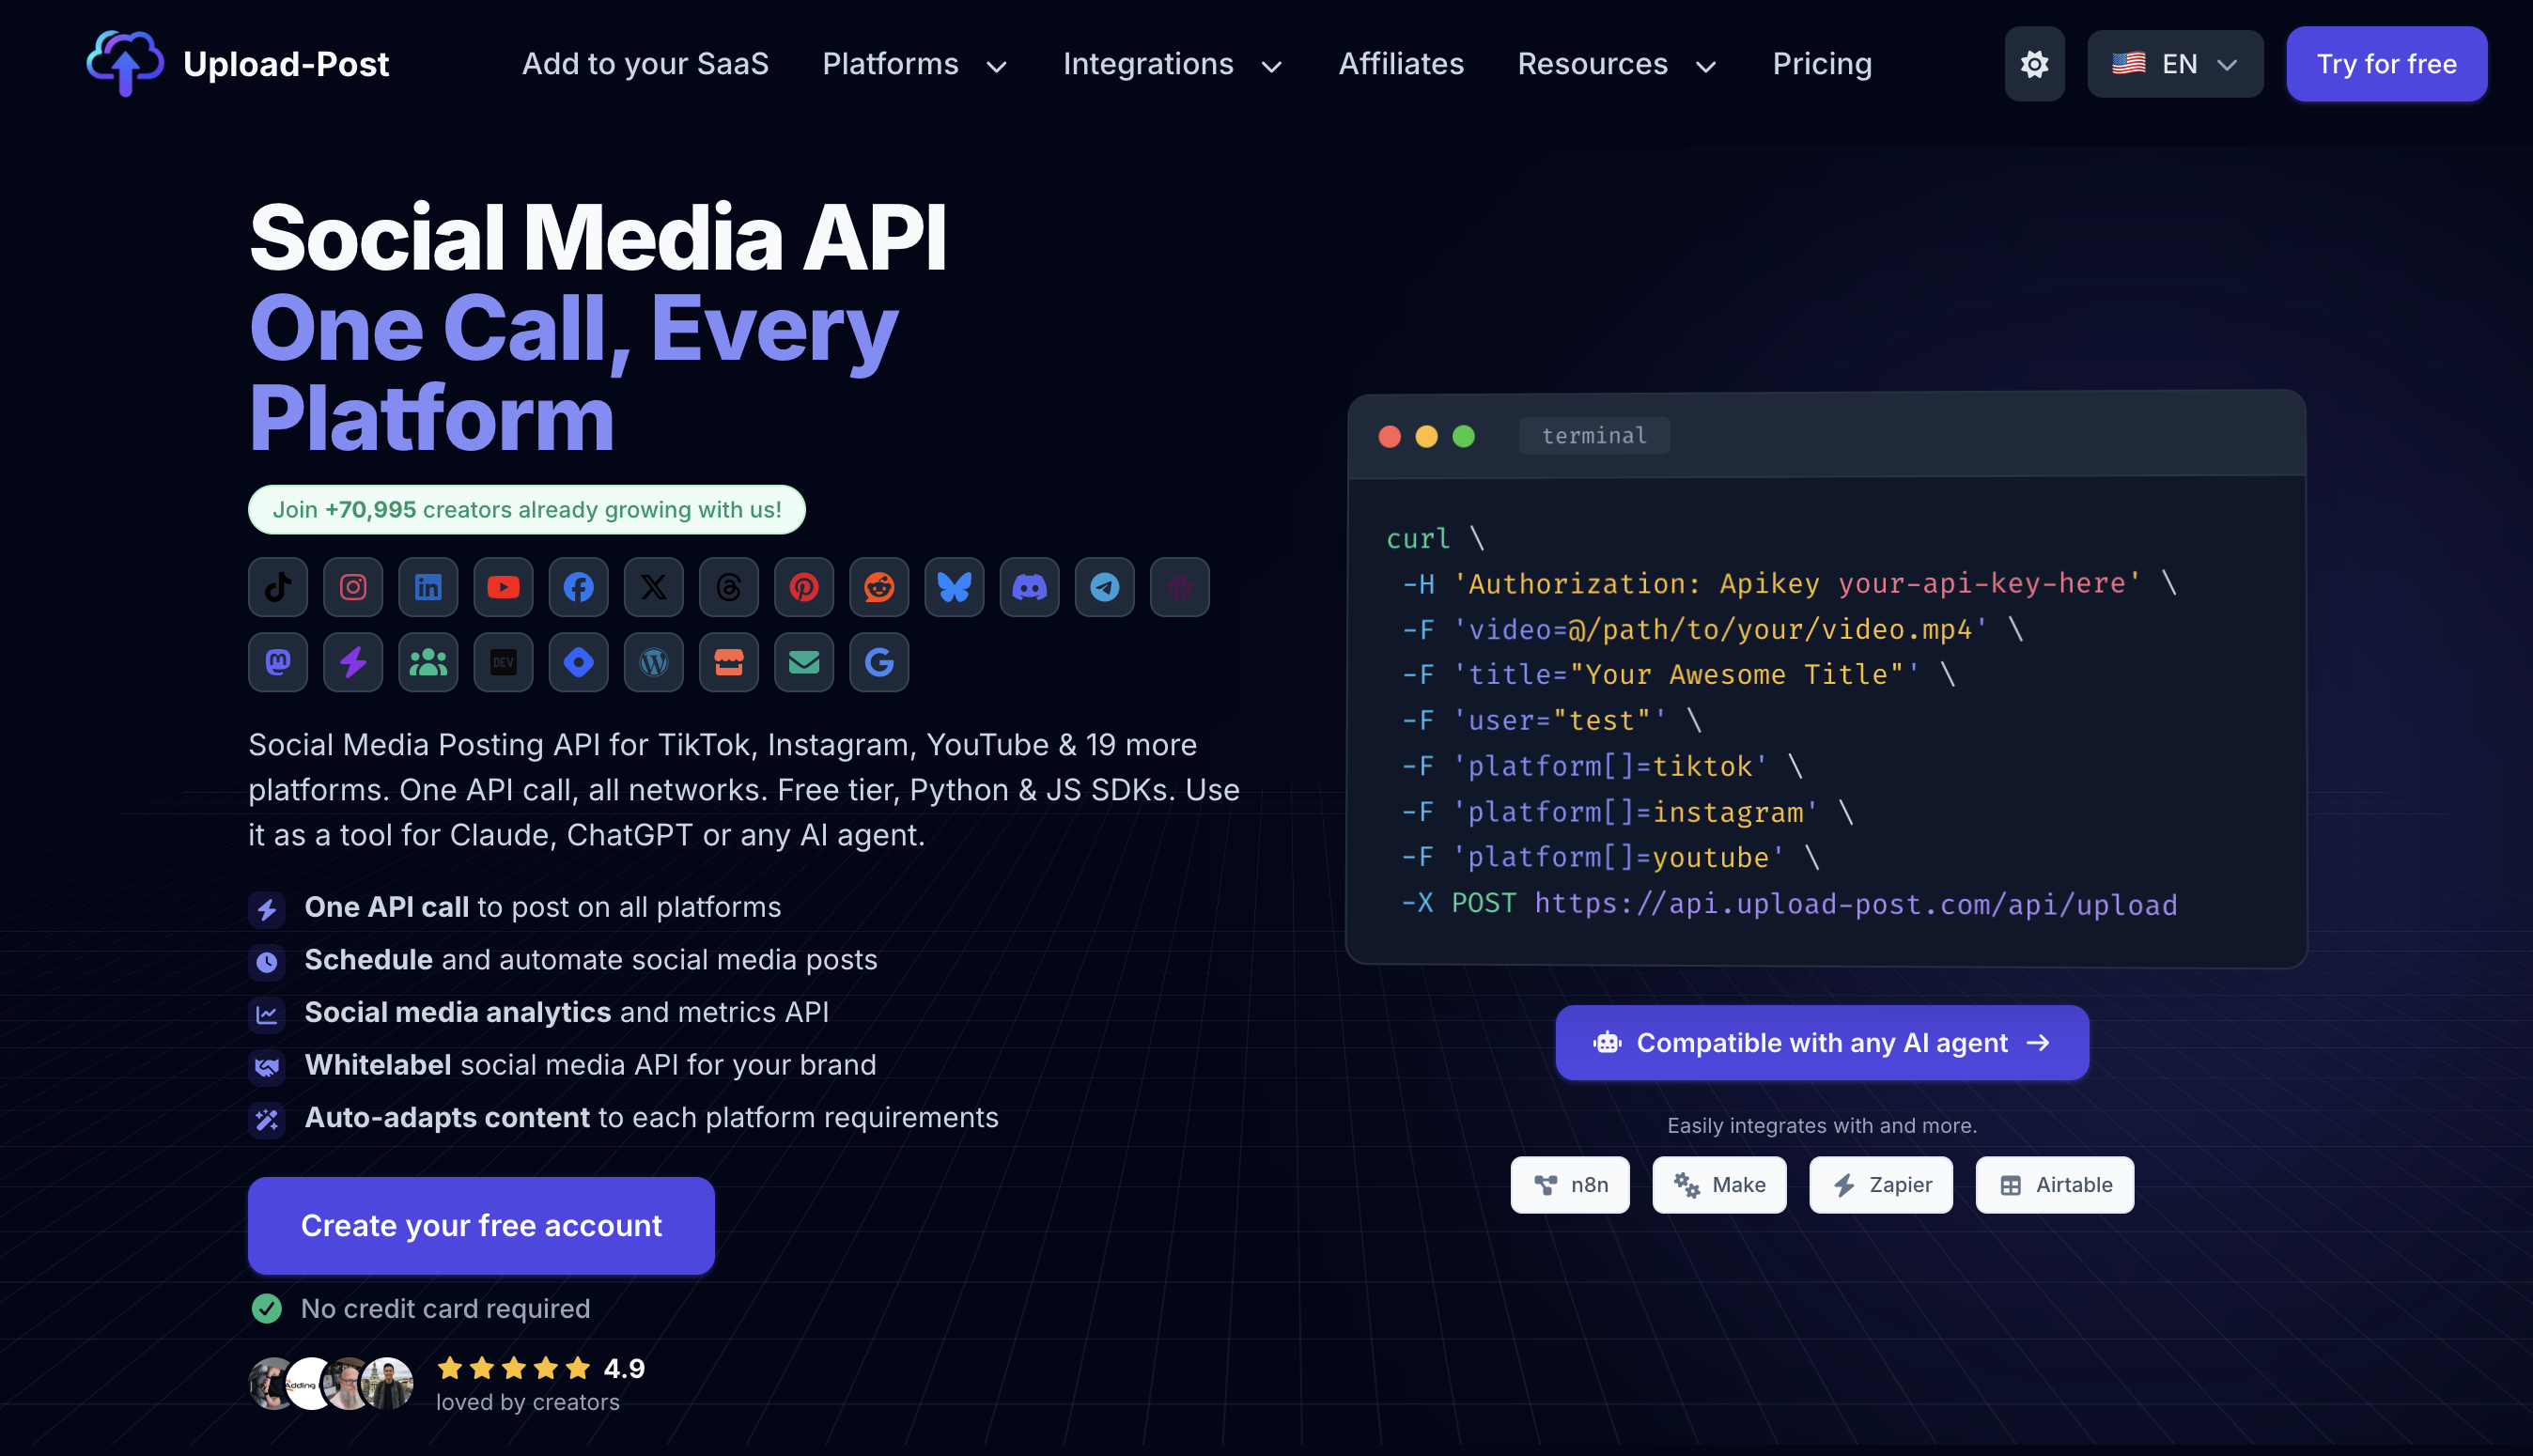The width and height of the screenshot is (2533, 1456).
Task: Click the Upload-Post cloud logo
Action: [x=125, y=63]
